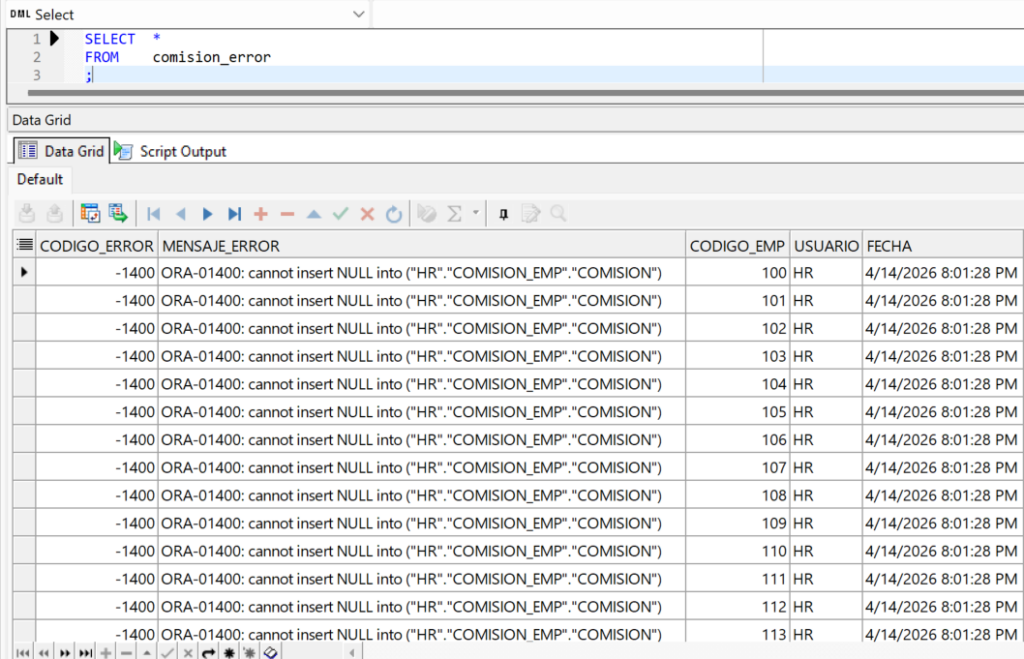
Task: Delete row using the minus icon
Action: [287, 213]
